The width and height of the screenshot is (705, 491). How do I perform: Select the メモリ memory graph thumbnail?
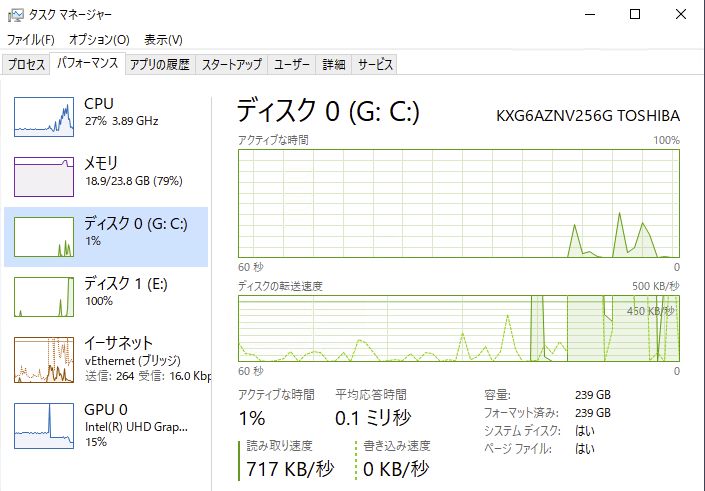point(44,176)
